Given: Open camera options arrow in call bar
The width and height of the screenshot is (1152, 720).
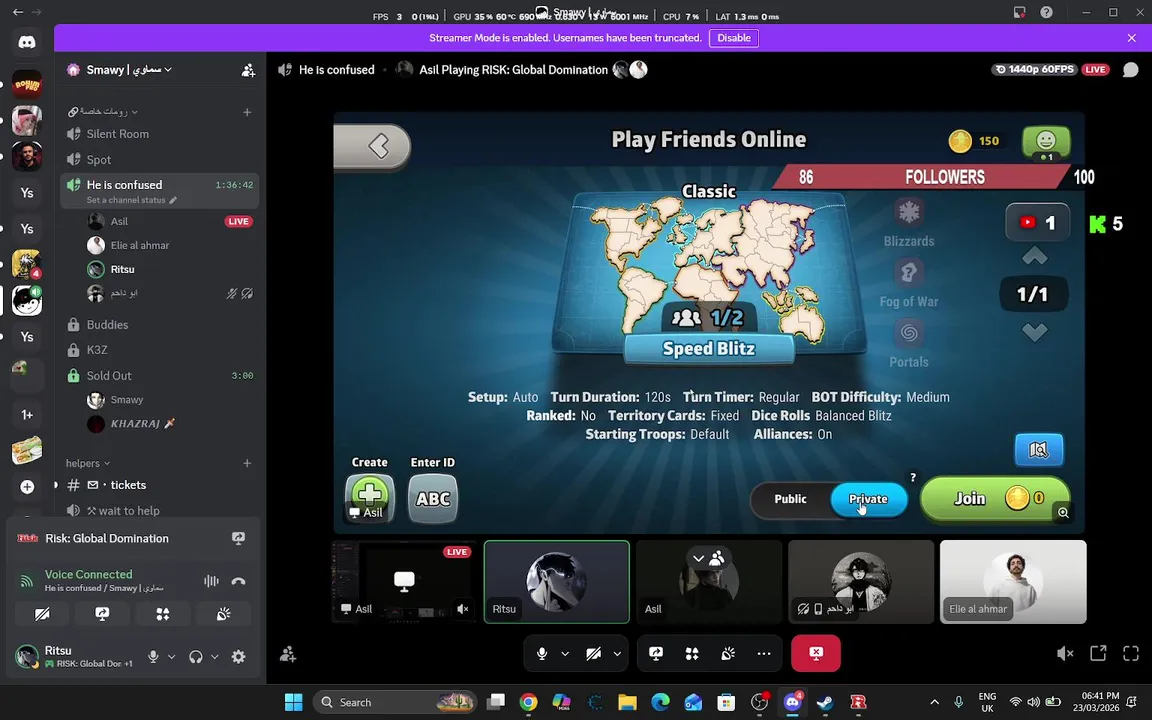Looking at the screenshot, I should 617,654.
